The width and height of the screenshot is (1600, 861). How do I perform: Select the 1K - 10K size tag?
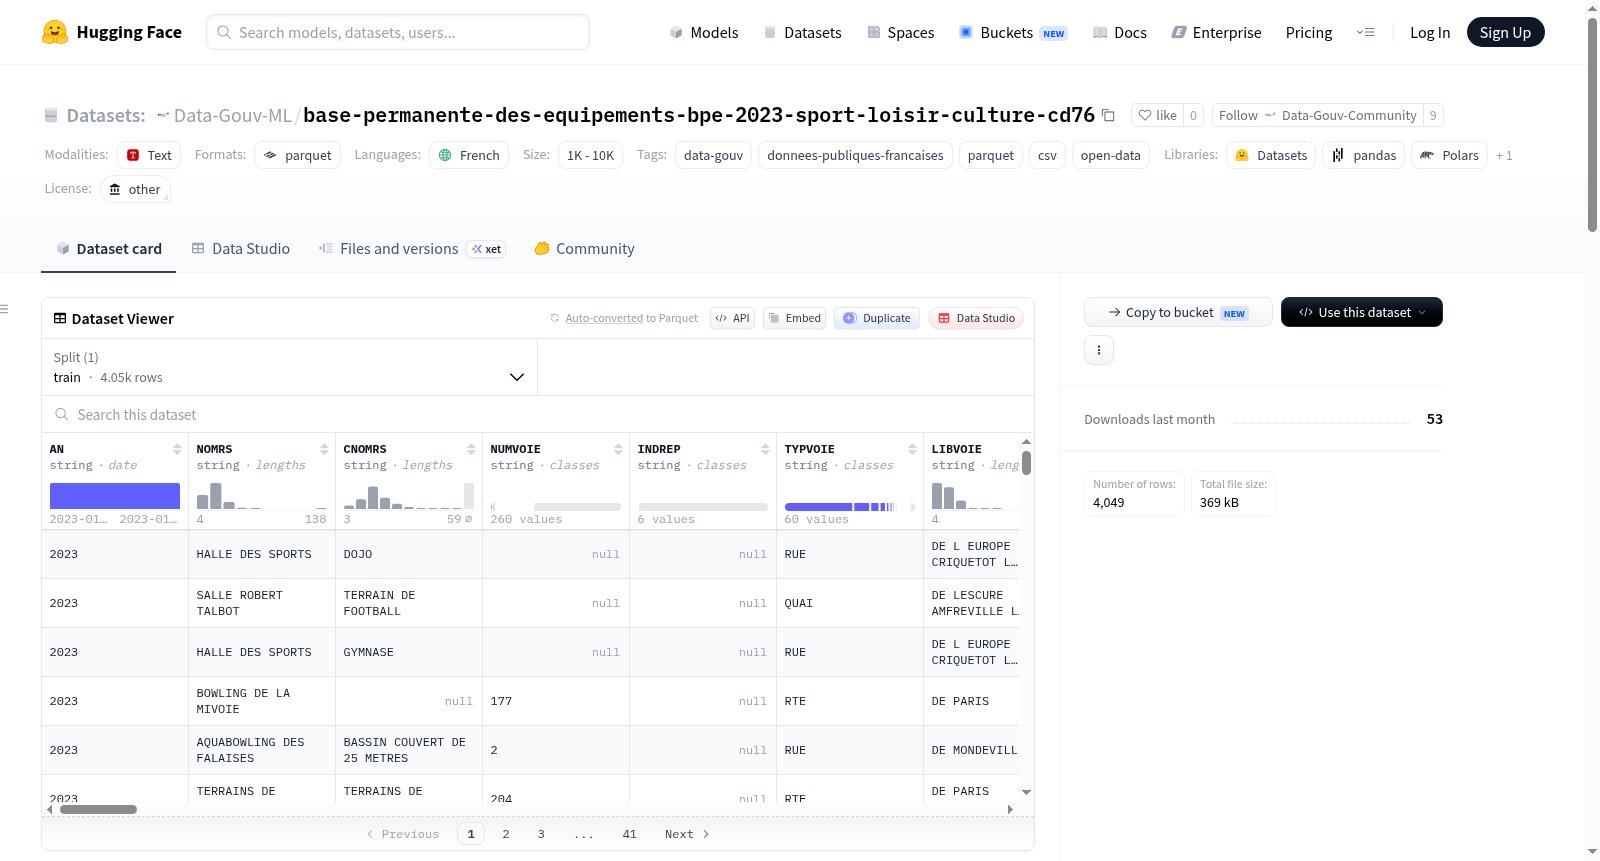[590, 155]
